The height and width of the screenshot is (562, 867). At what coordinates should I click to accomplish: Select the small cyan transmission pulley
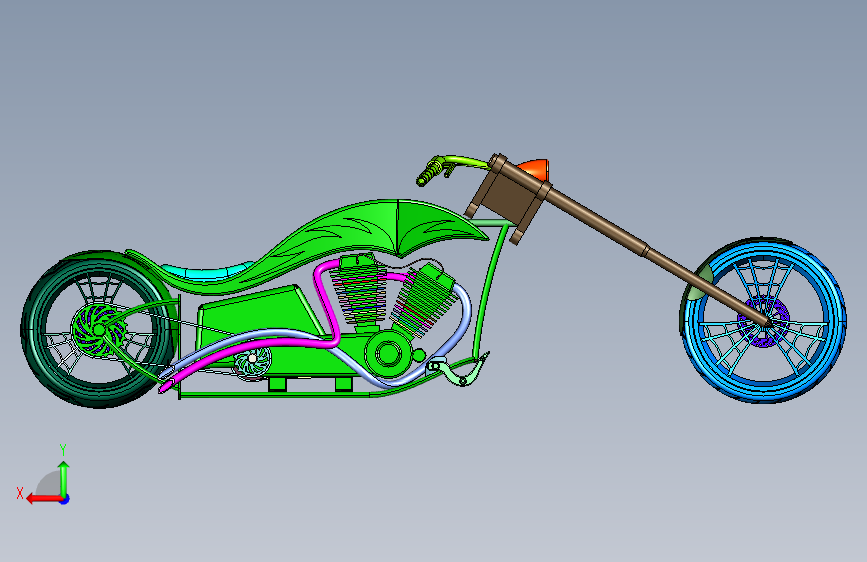(x=253, y=360)
